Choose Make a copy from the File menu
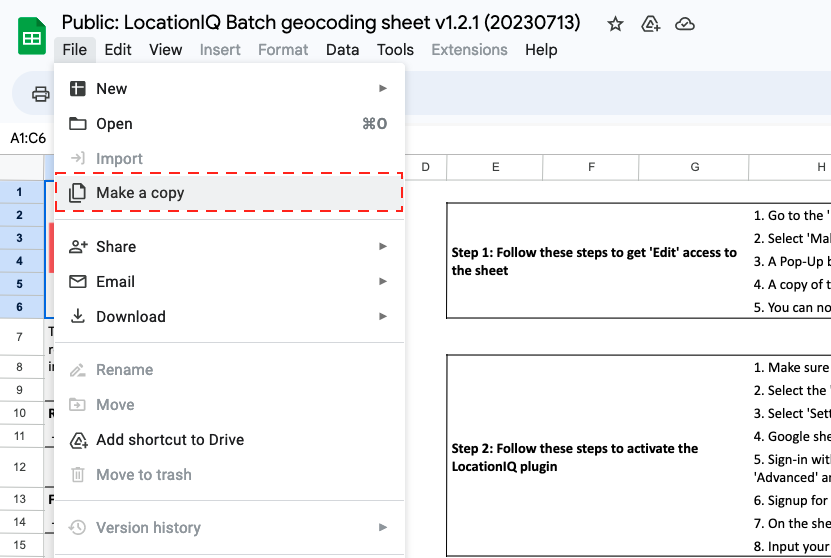The width and height of the screenshot is (831, 558). tap(229, 192)
